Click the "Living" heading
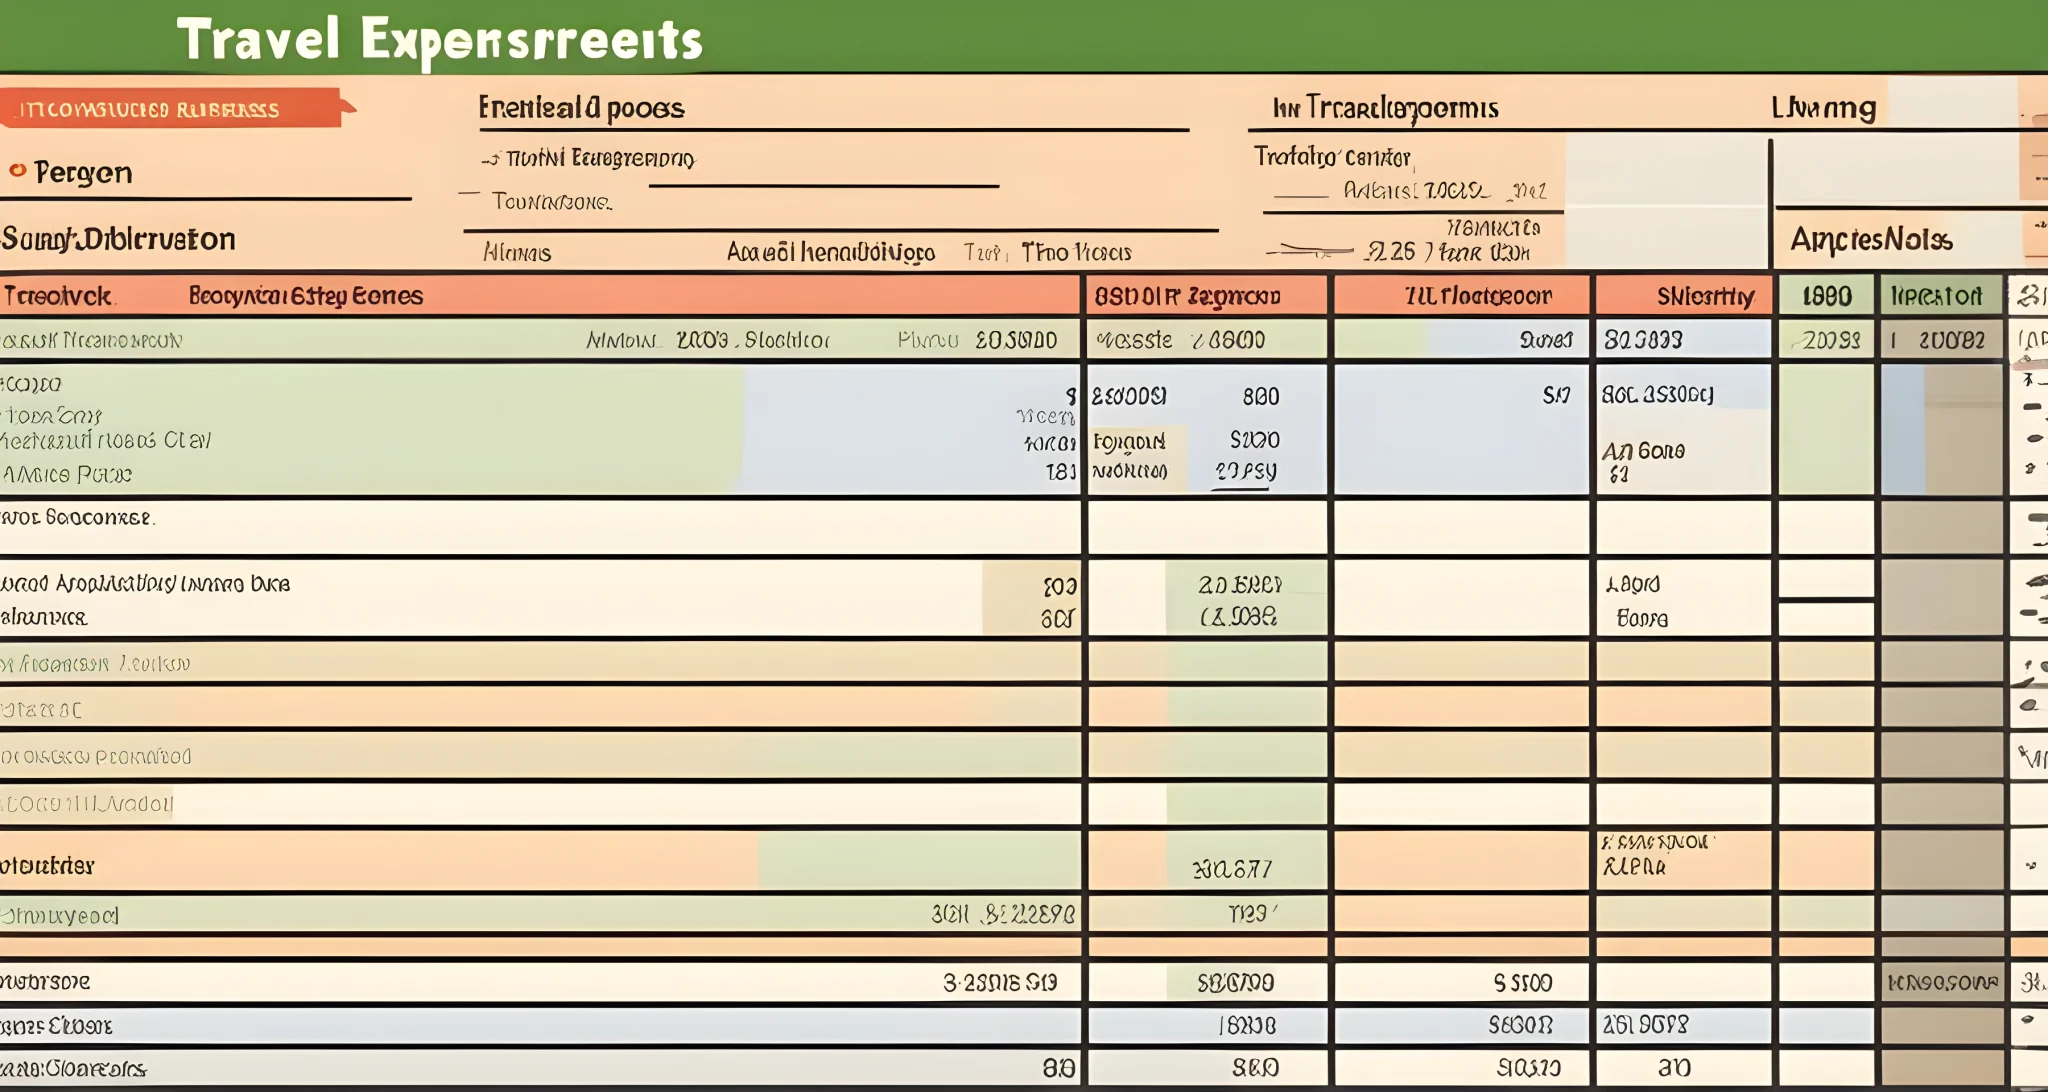This screenshot has height=1092, width=2048. point(1823,107)
